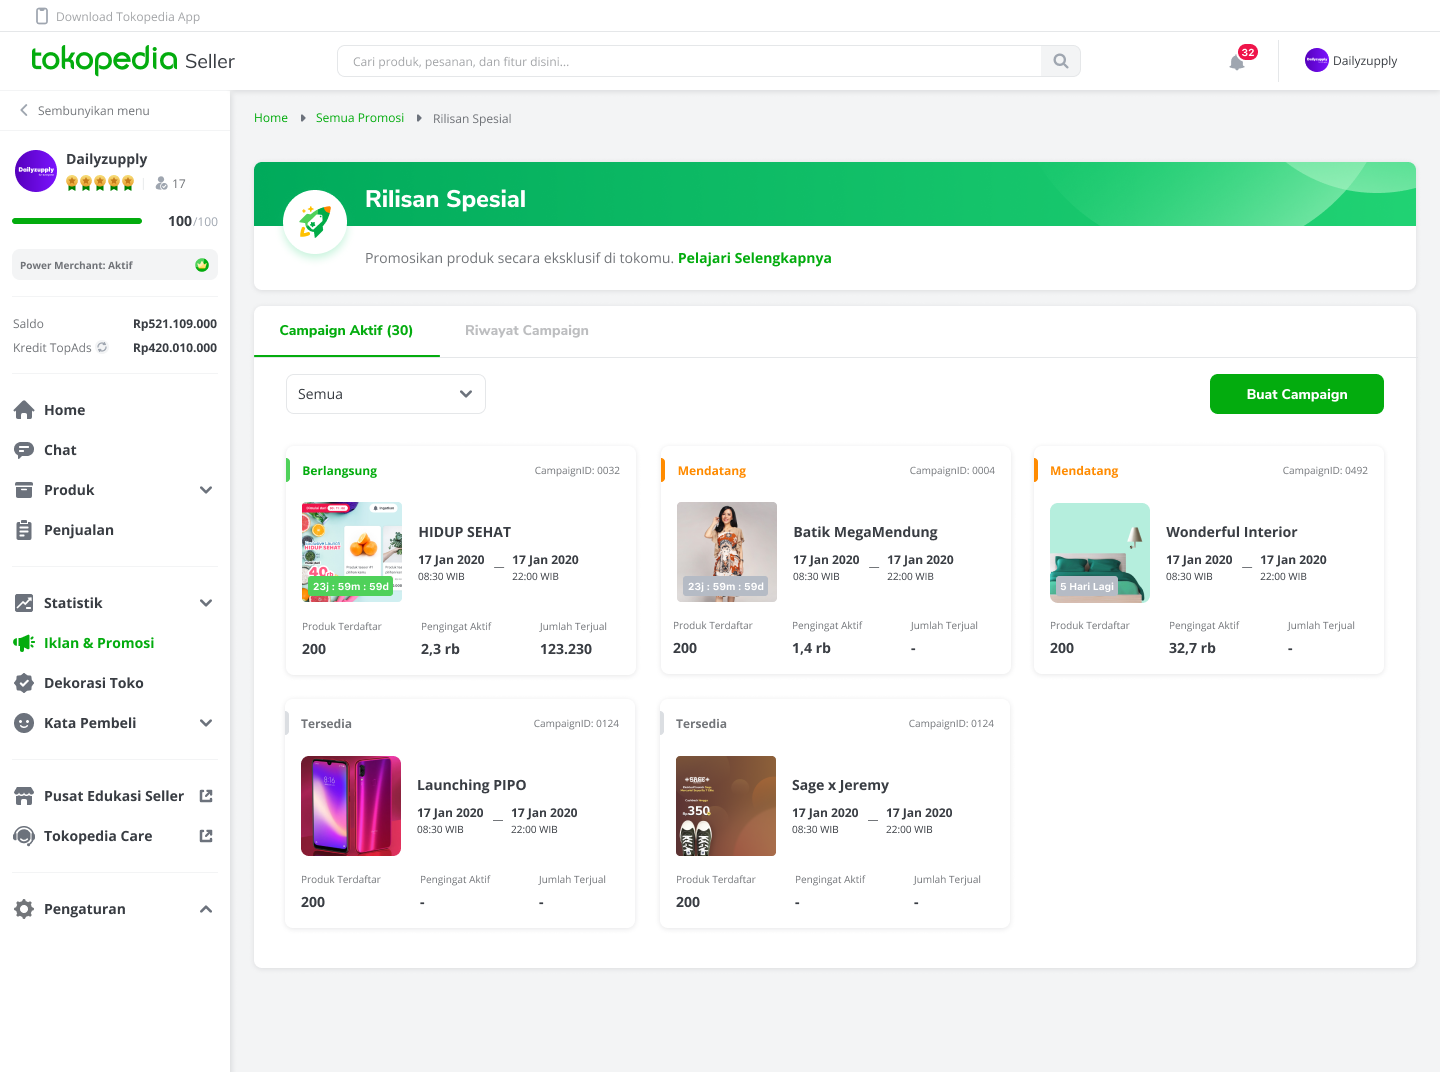Open the Dailyzupply avatar in the header
Image resolution: width=1440 pixels, height=1072 pixels.
1317,60
